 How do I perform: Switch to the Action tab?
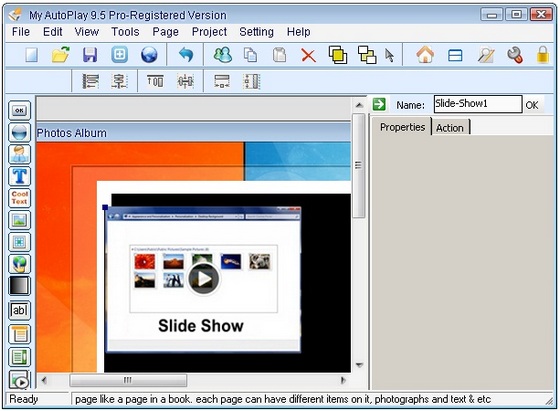click(x=450, y=127)
